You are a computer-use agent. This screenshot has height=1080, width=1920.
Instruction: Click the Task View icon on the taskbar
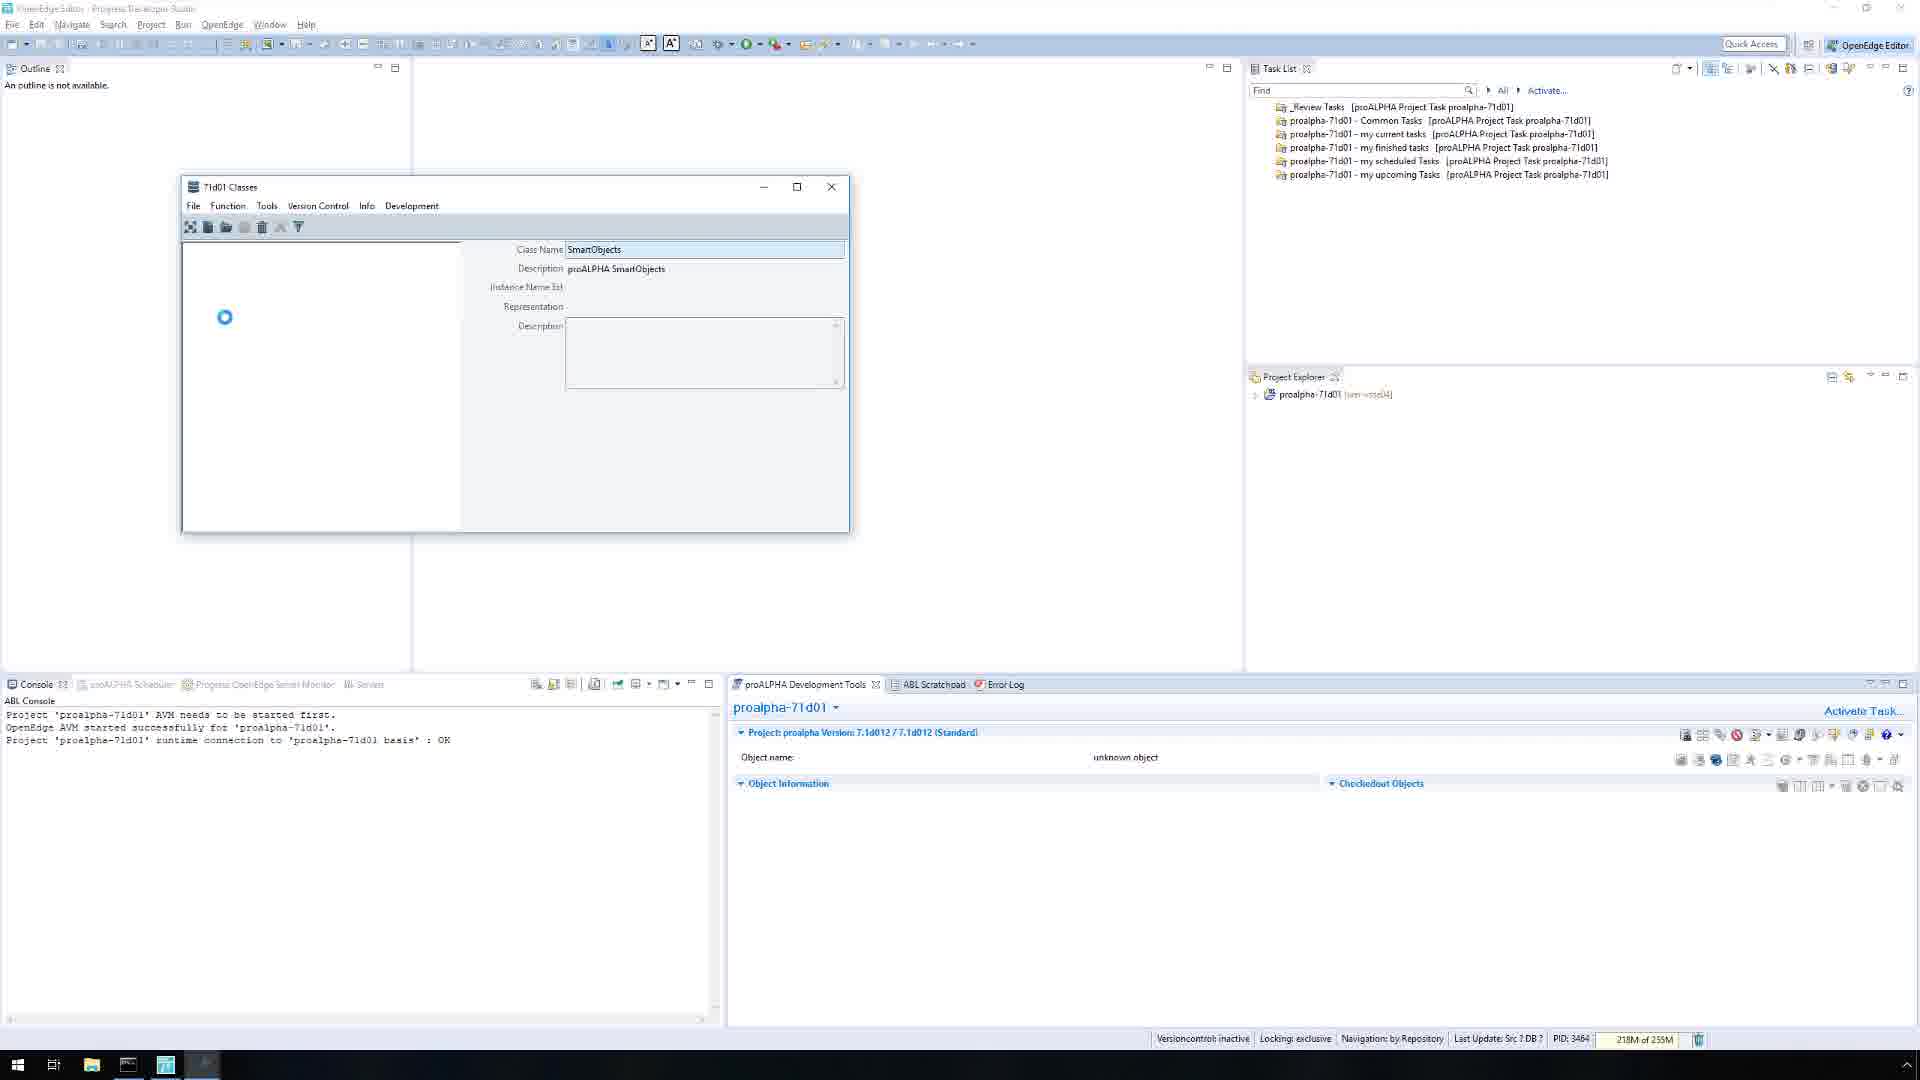click(54, 1065)
